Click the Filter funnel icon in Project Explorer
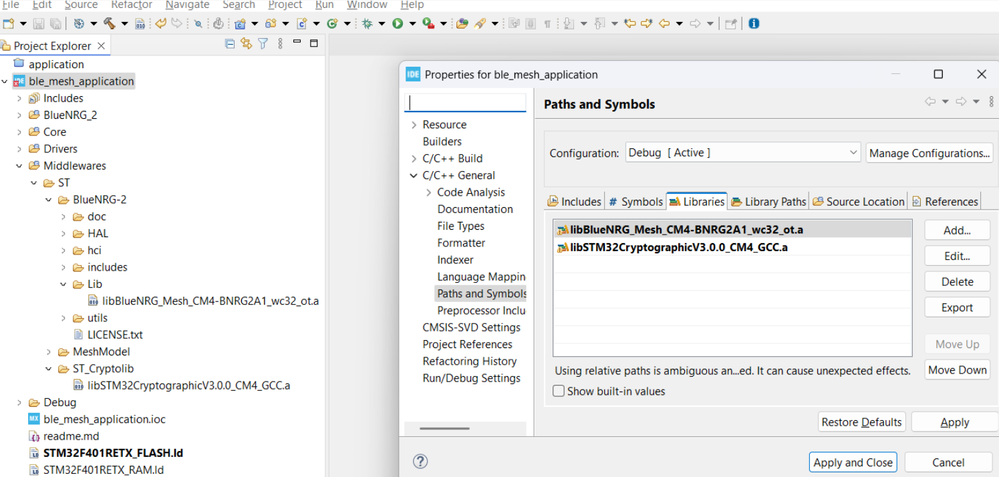Image resolution: width=999 pixels, height=477 pixels. click(262, 44)
